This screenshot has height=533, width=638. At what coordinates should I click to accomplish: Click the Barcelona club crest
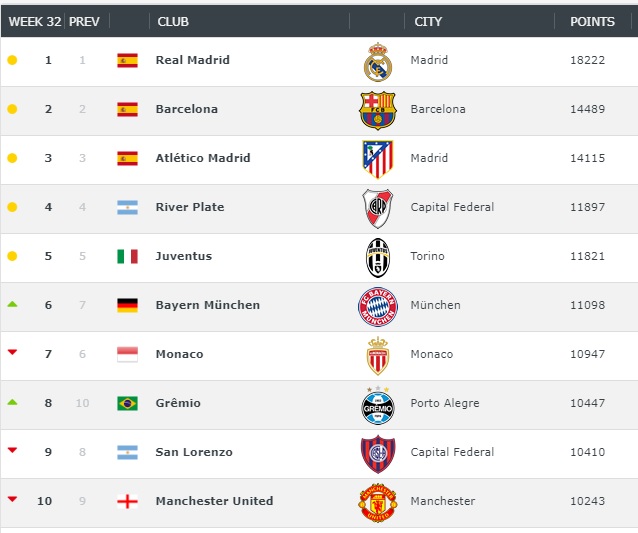point(378,111)
